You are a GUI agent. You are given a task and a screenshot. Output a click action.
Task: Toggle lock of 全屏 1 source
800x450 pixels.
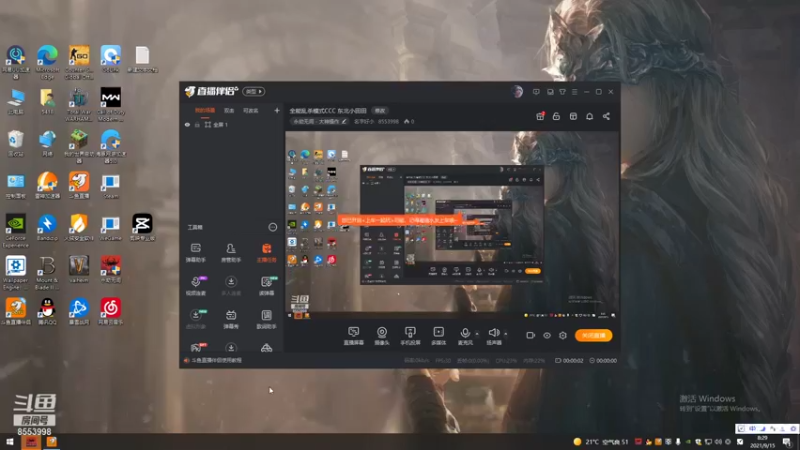197,124
